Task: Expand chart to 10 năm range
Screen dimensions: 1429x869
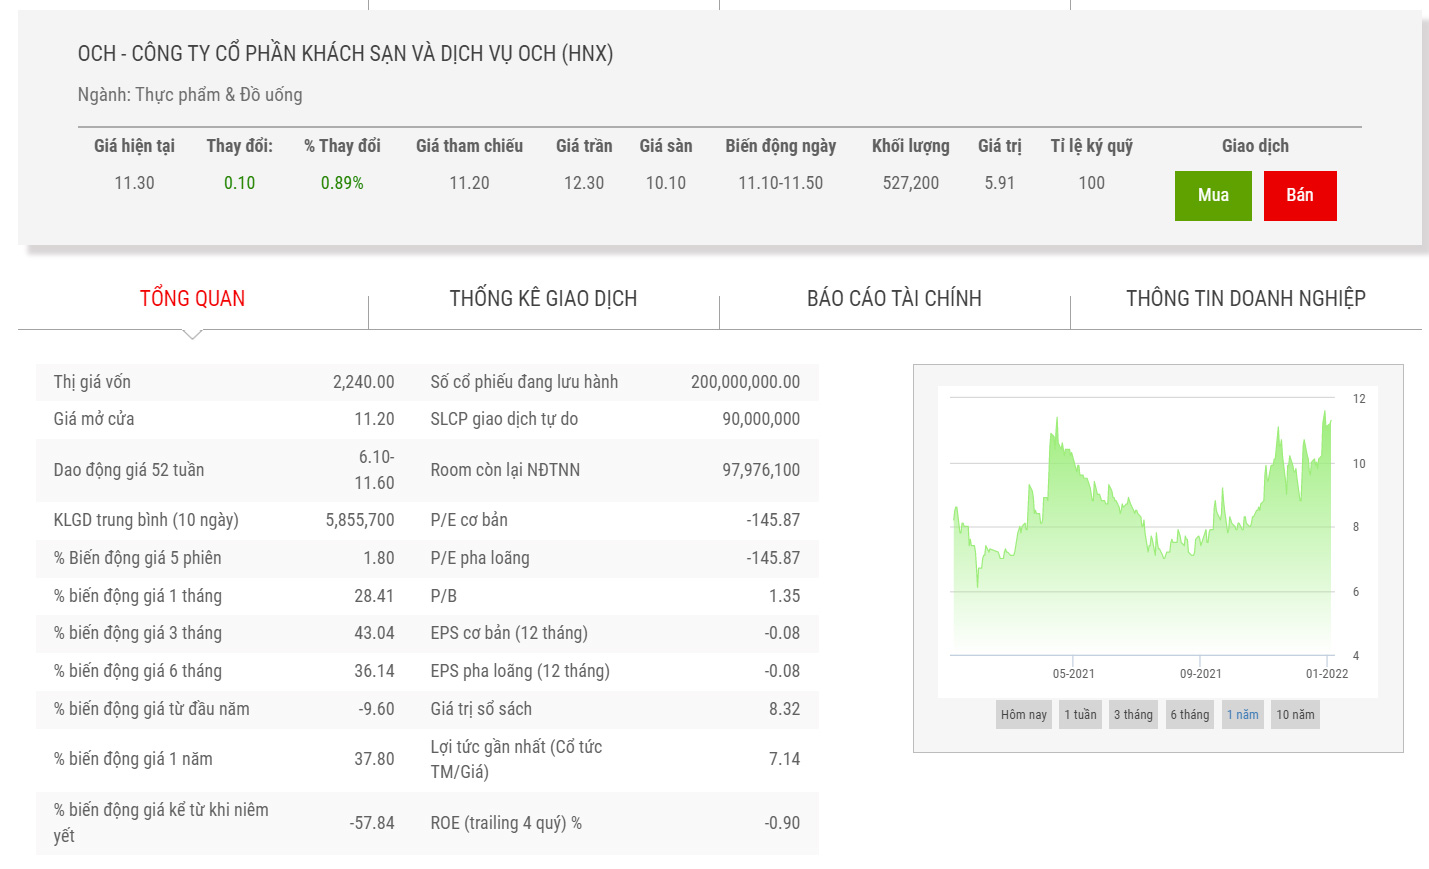Action: 1295,715
